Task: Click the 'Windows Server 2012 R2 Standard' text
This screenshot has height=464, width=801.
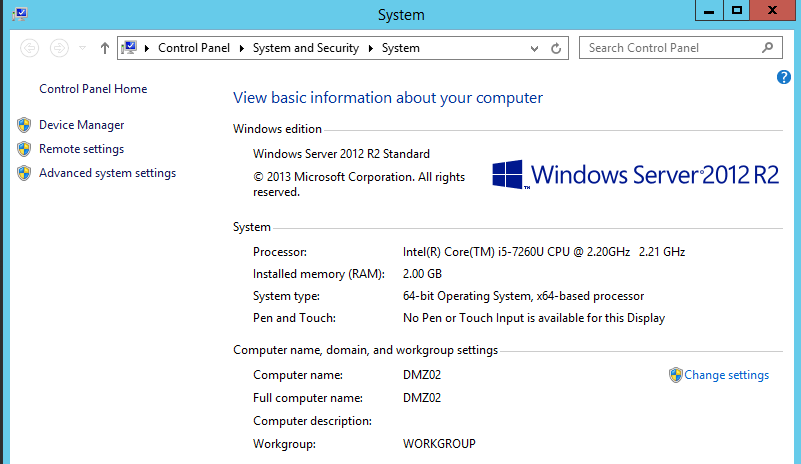Action: (341, 154)
